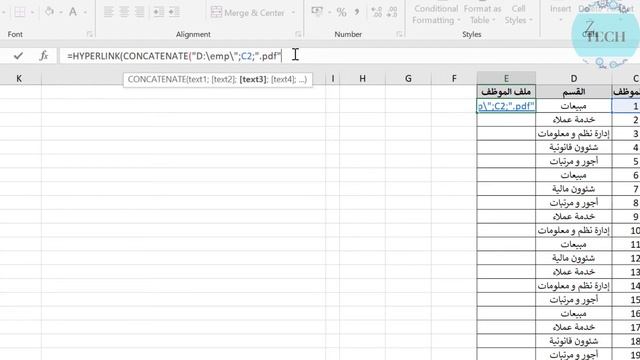Click CONCATENATE function name in tooltip

157,79
